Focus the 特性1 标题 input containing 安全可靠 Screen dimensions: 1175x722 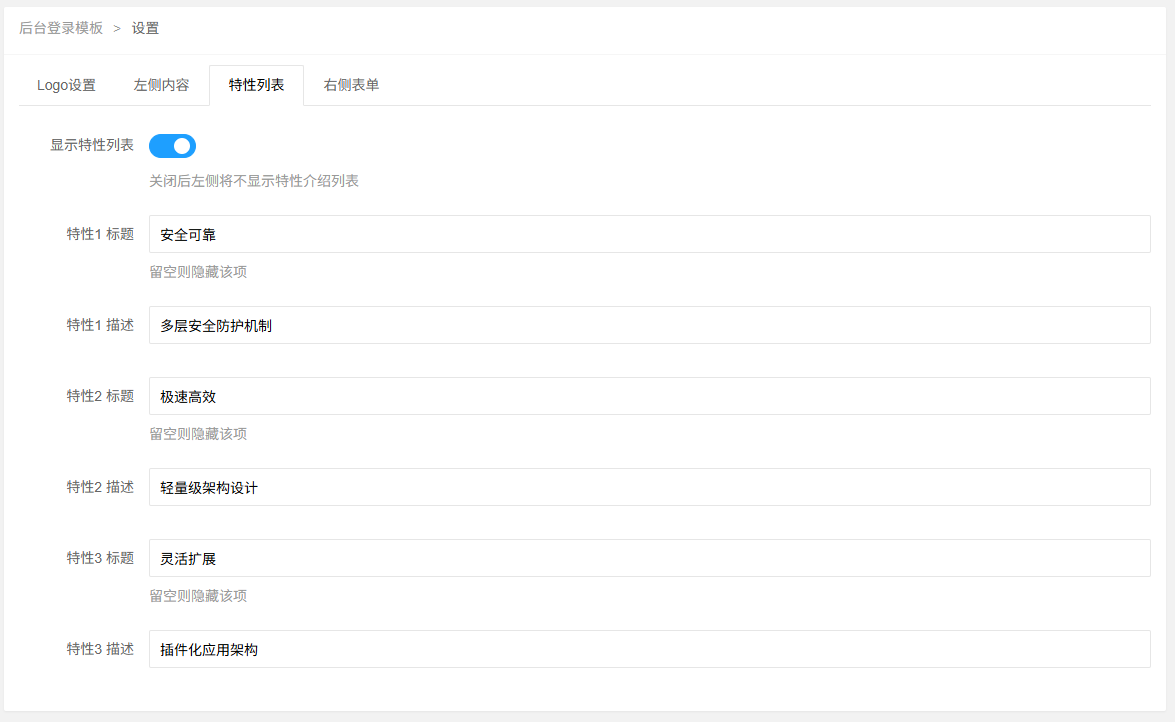coord(649,235)
